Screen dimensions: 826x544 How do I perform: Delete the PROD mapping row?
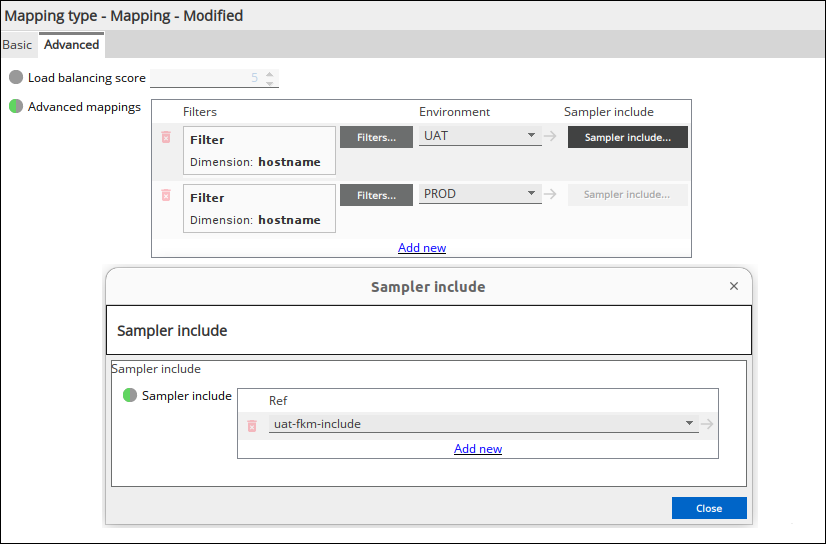pos(166,195)
